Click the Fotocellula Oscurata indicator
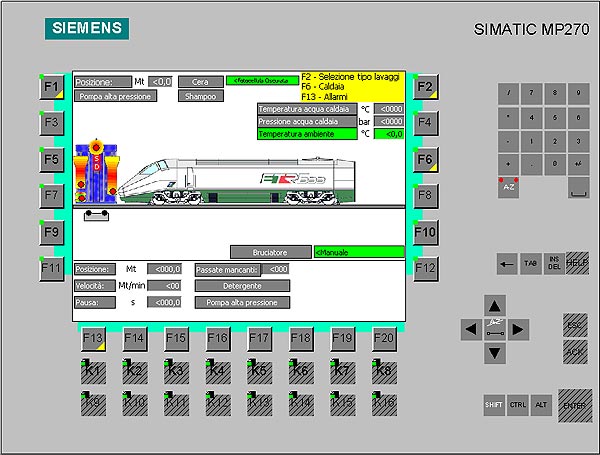 262,81
